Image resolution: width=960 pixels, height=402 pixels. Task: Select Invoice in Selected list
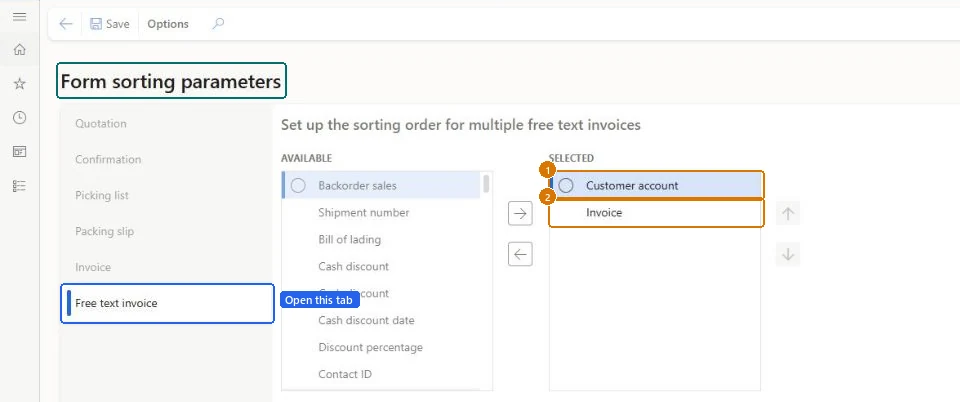coord(656,213)
